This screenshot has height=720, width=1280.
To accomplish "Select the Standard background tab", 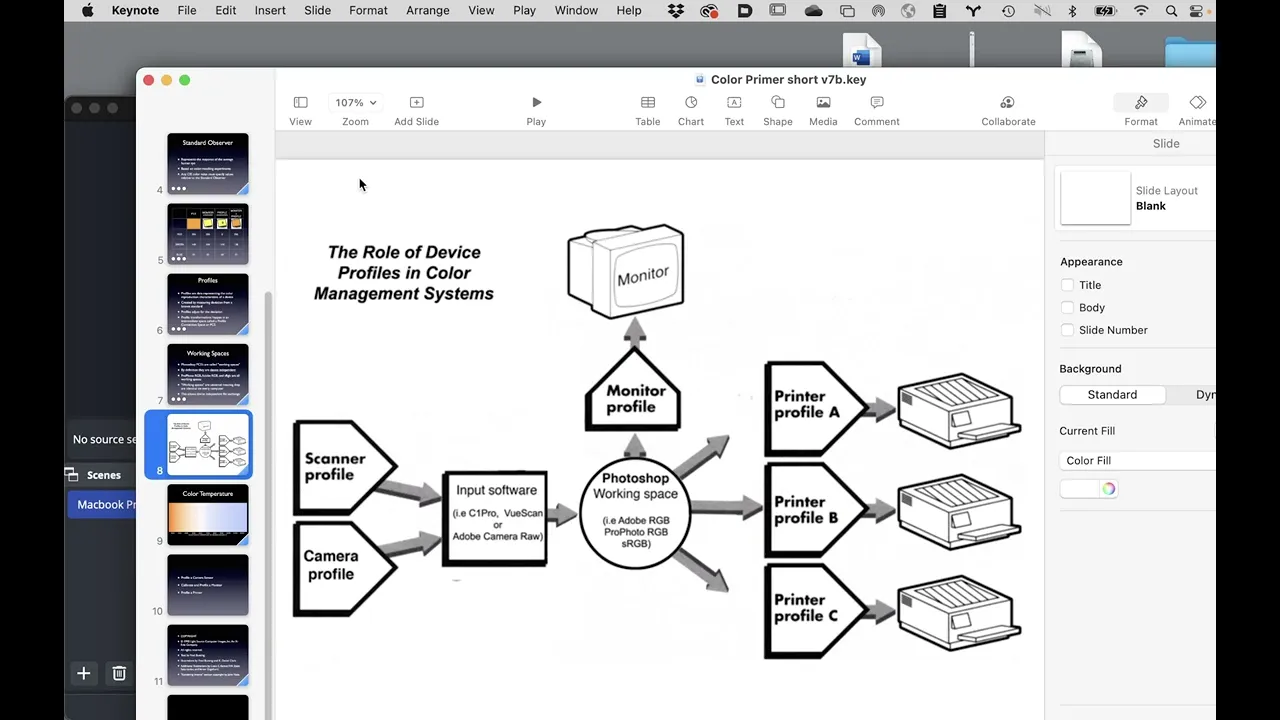I will click(1112, 394).
